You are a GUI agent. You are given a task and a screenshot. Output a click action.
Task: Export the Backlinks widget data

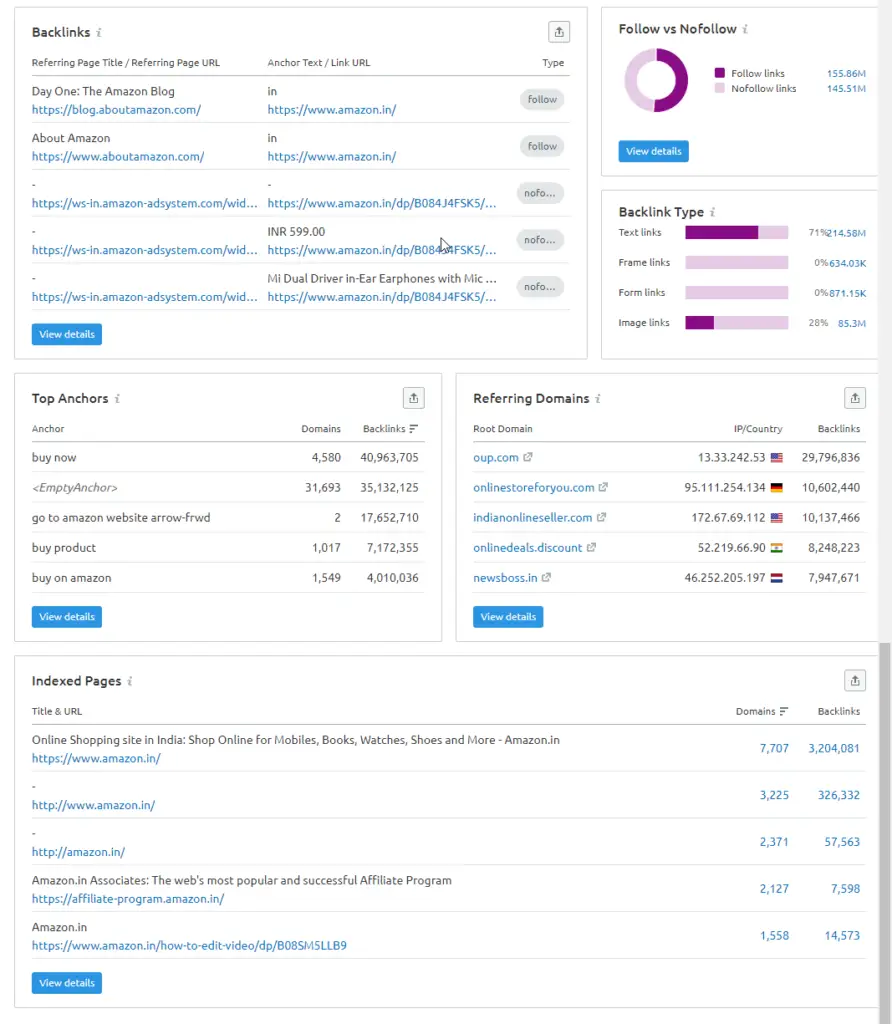pos(559,31)
